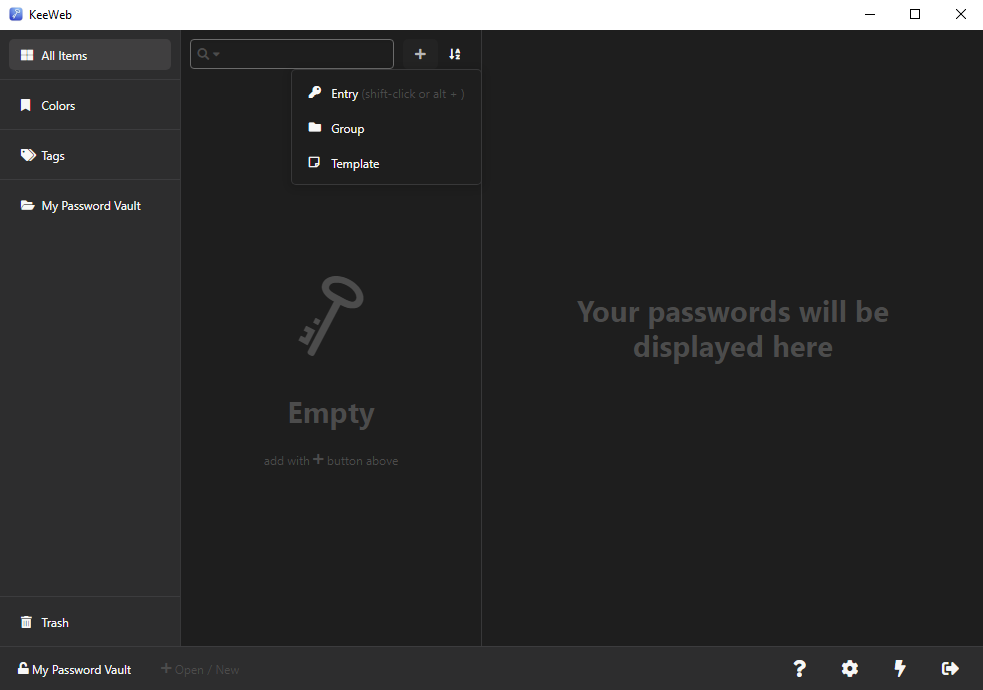Click the Trash icon in the sidebar

click(x=24, y=622)
